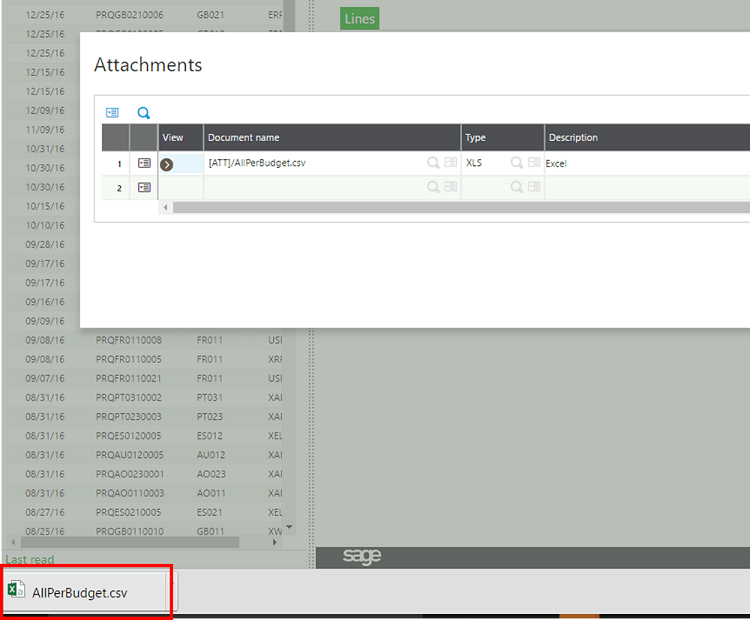Select row PRQFR0110005 in background list

(x=142, y=359)
